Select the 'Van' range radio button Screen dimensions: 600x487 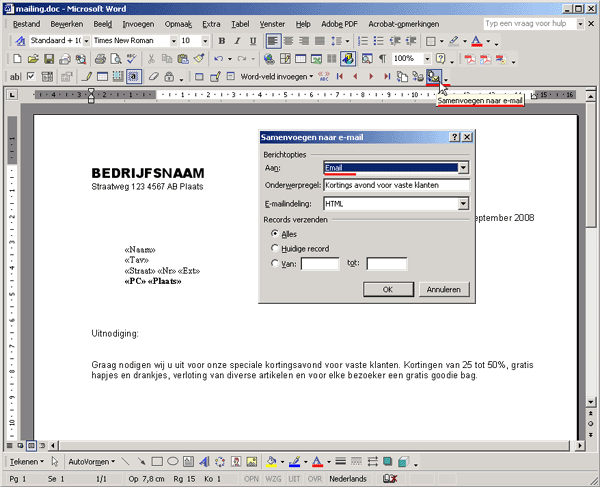coord(275,264)
